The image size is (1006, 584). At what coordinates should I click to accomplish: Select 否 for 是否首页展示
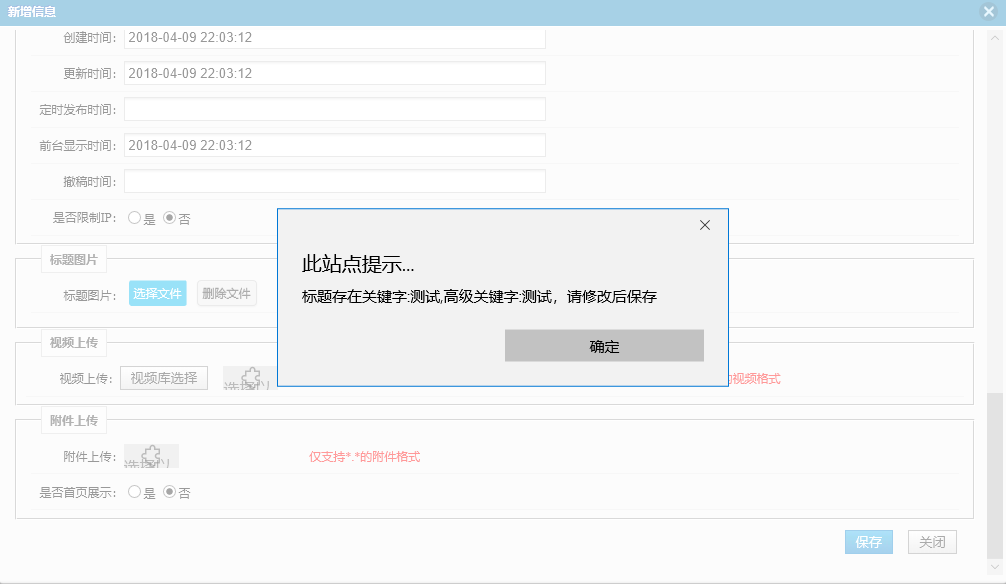click(x=169, y=492)
